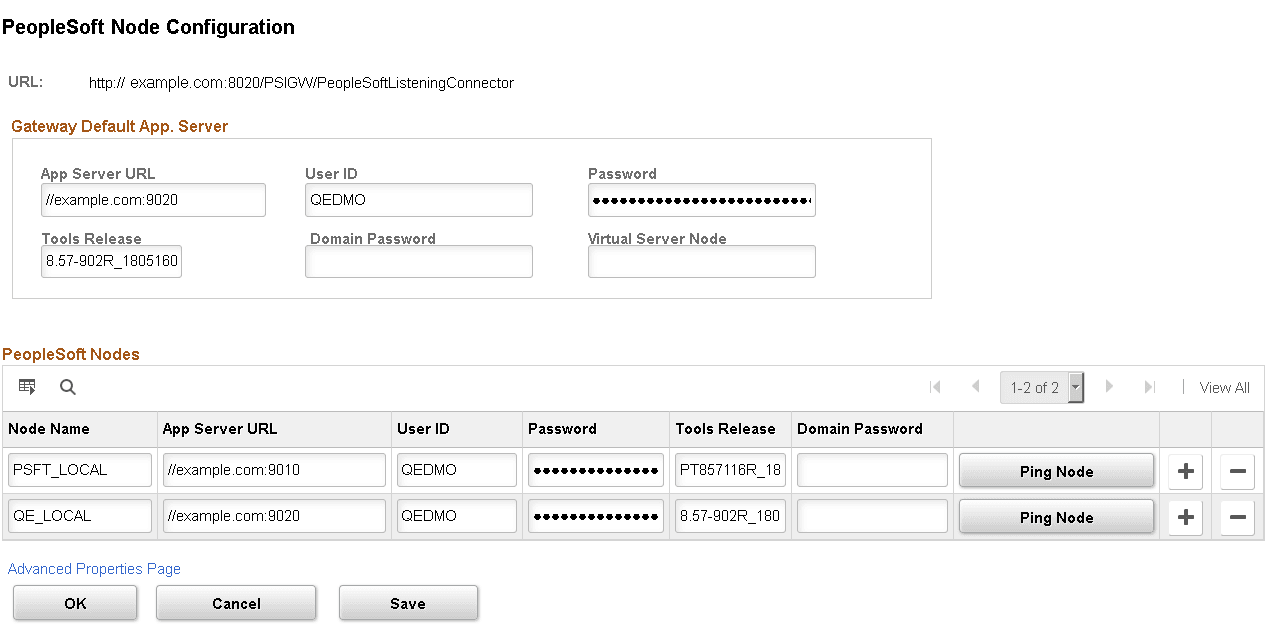Delete the PSFT_LOCAL row using the minus icon

1237,470
